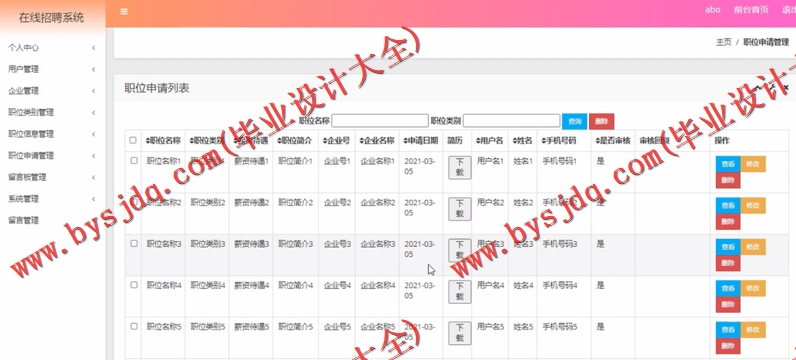The image size is (796, 360).
Task: Go to 前台首页 in the header
Action: click(x=751, y=10)
